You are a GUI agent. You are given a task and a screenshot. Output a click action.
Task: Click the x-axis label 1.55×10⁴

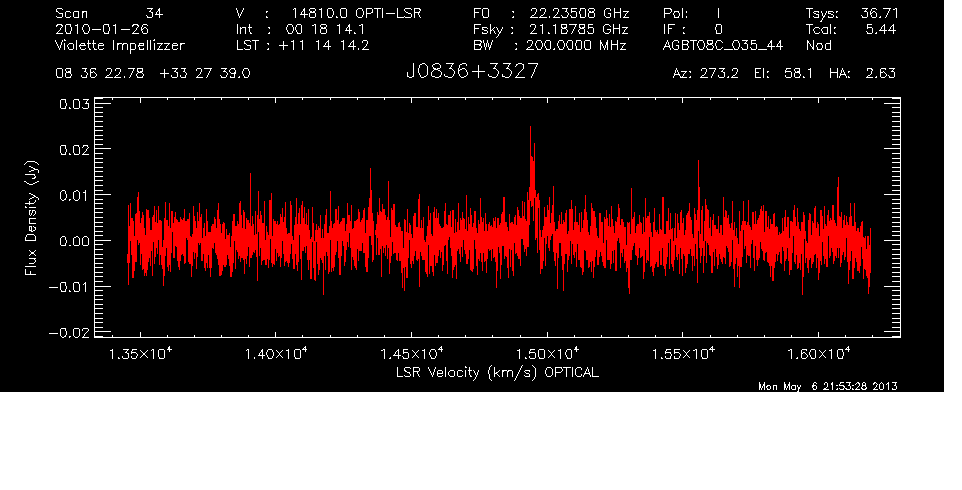pos(683,354)
